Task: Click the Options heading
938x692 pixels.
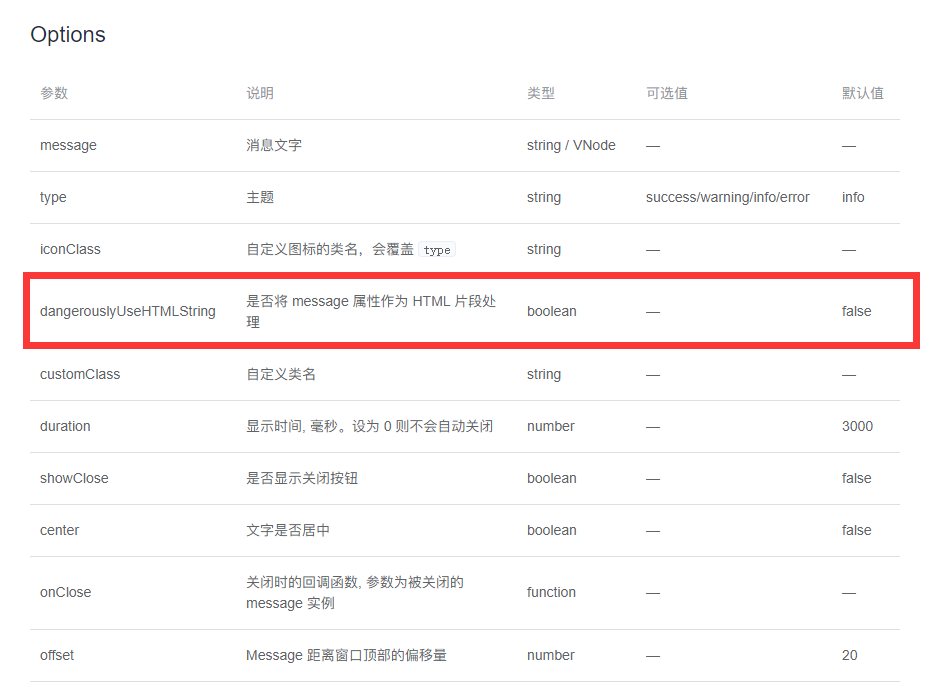Action: (67, 33)
